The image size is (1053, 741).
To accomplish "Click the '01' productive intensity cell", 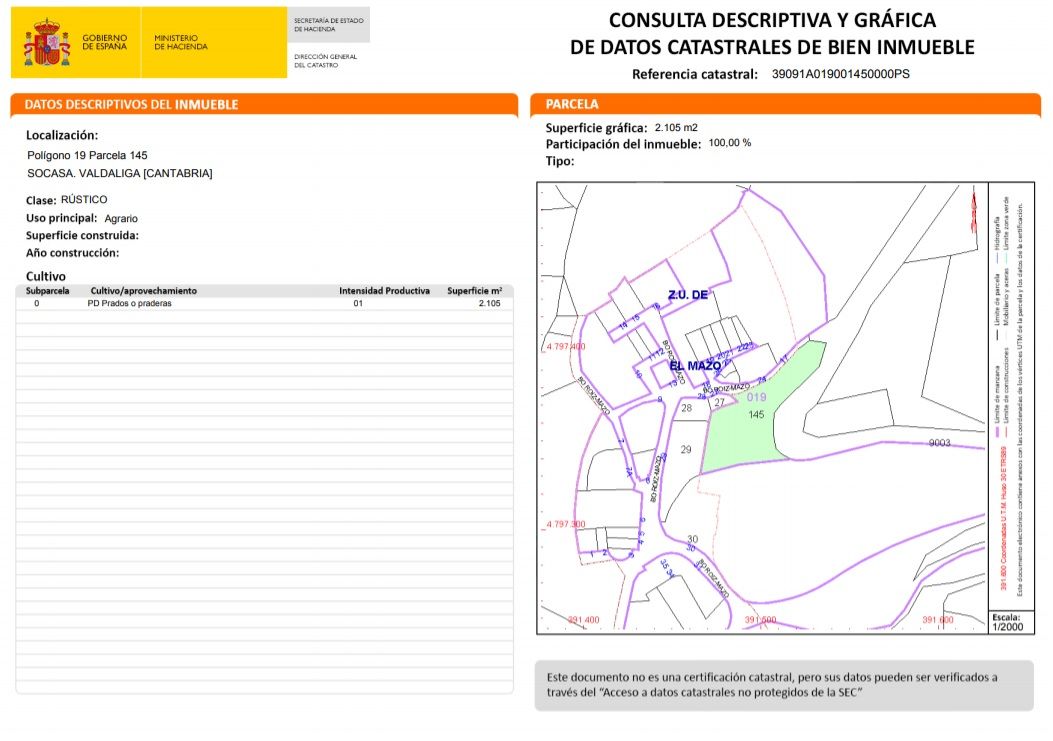I will [358, 304].
